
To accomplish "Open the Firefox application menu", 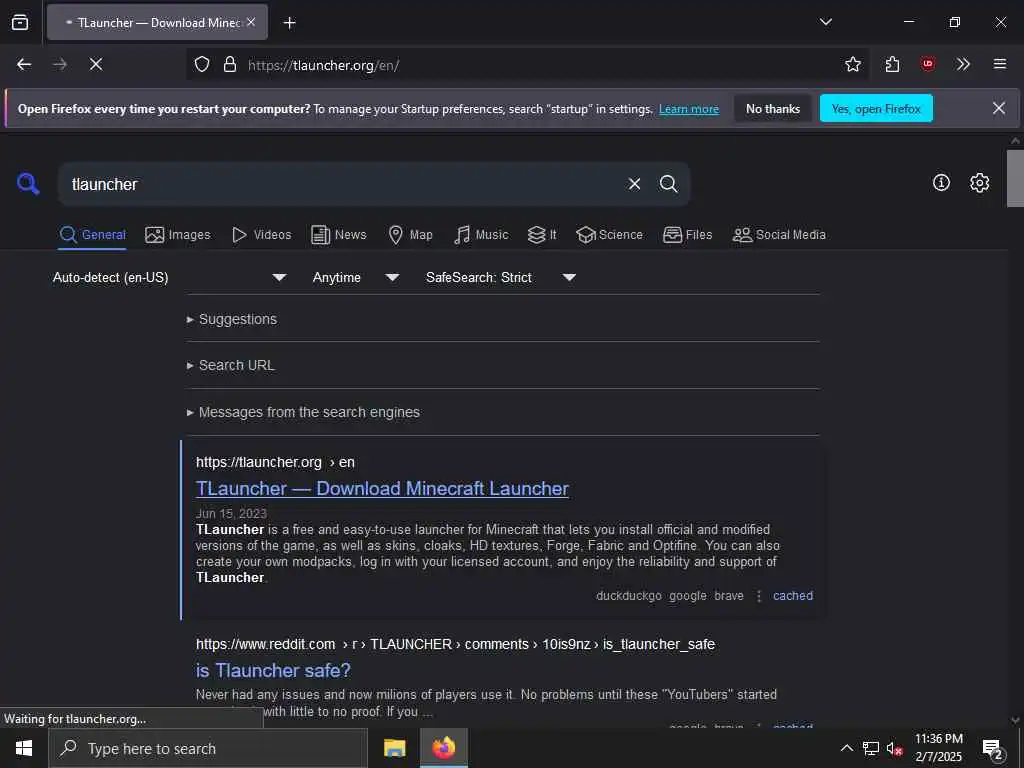I will click(999, 64).
